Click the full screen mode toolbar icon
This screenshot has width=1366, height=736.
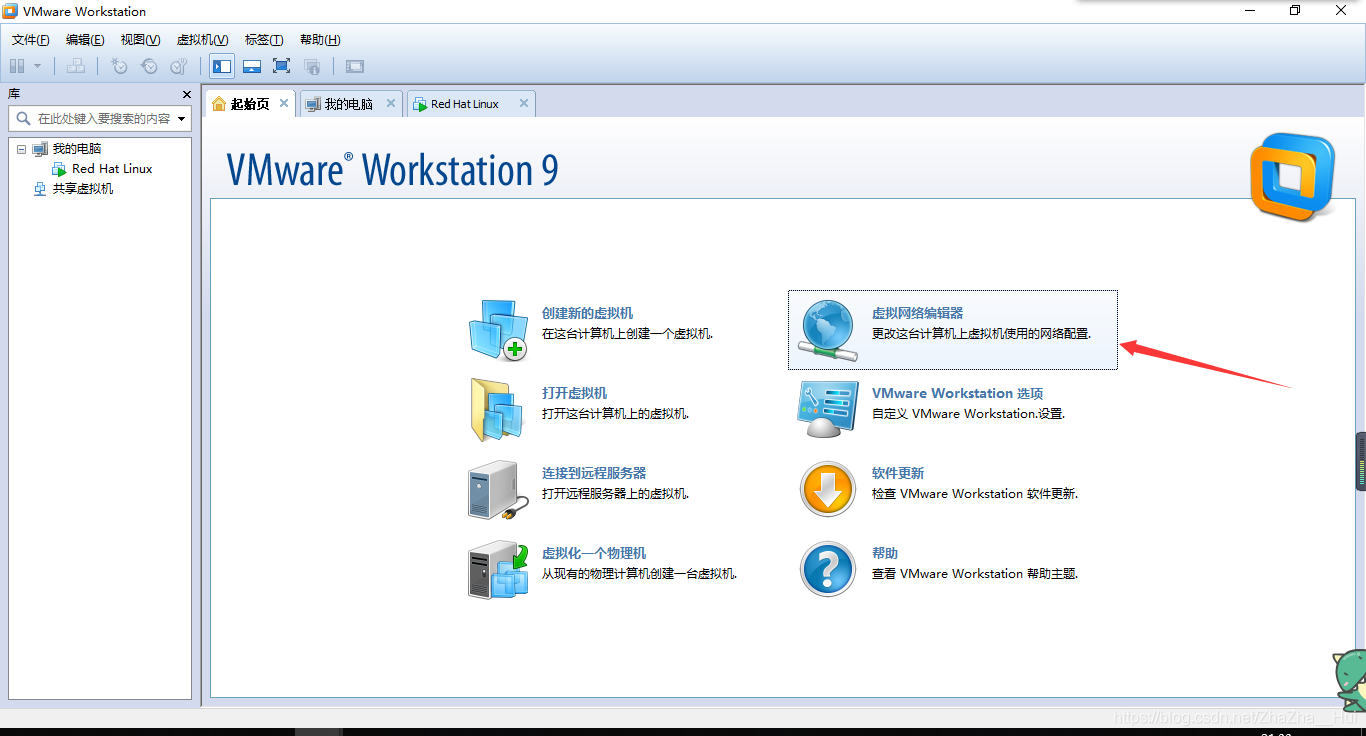click(282, 66)
